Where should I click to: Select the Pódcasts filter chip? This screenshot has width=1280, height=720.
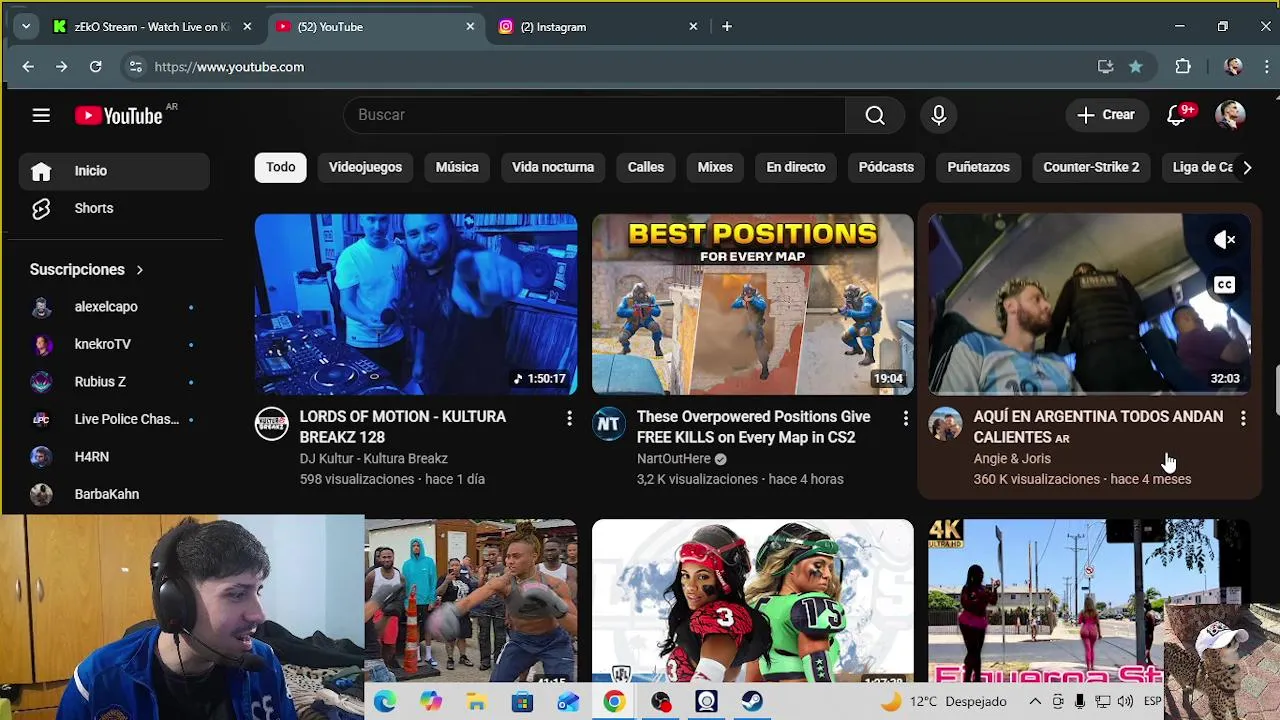[886, 167]
